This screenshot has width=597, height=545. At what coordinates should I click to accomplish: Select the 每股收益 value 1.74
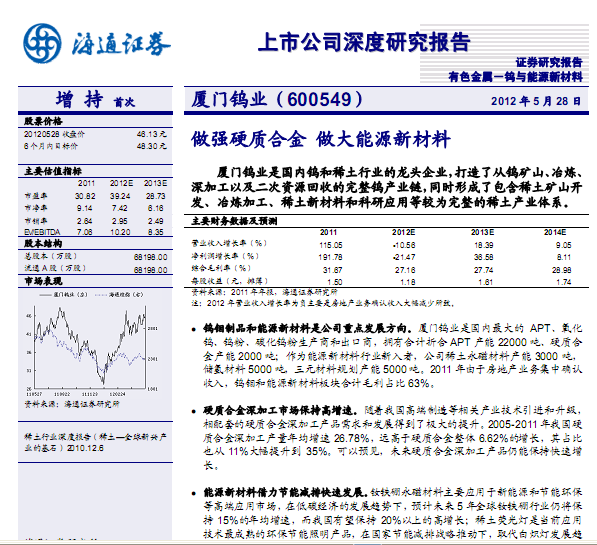click(x=564, y=282)
